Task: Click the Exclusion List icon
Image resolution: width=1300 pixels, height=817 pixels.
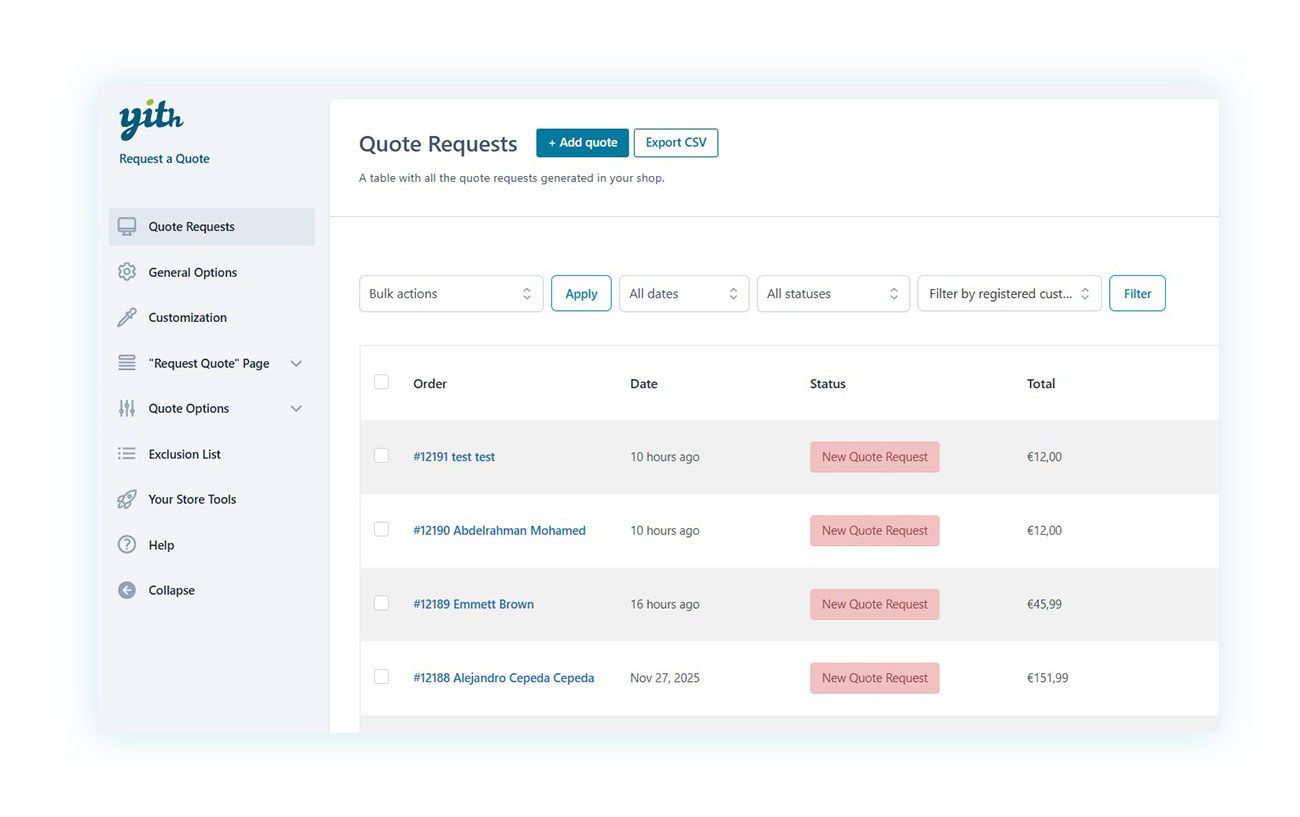Action: [127, 454]
